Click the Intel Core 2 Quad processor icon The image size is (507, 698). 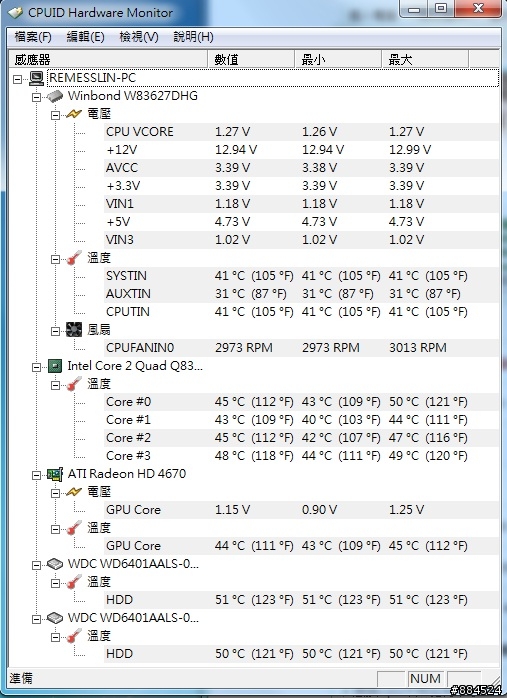coord(55,366)
